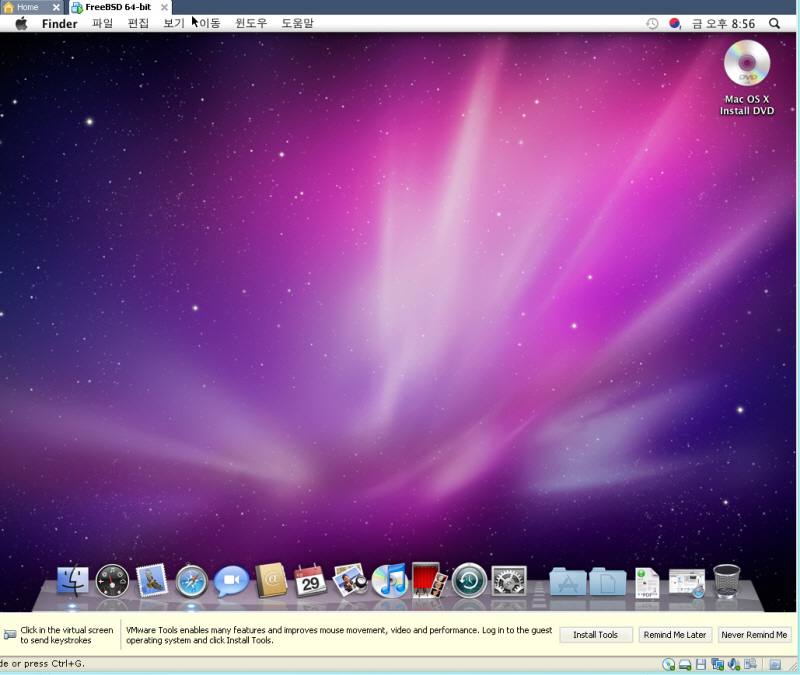
Task: Click the VMware message log icon
Action: tap(775, 664)
